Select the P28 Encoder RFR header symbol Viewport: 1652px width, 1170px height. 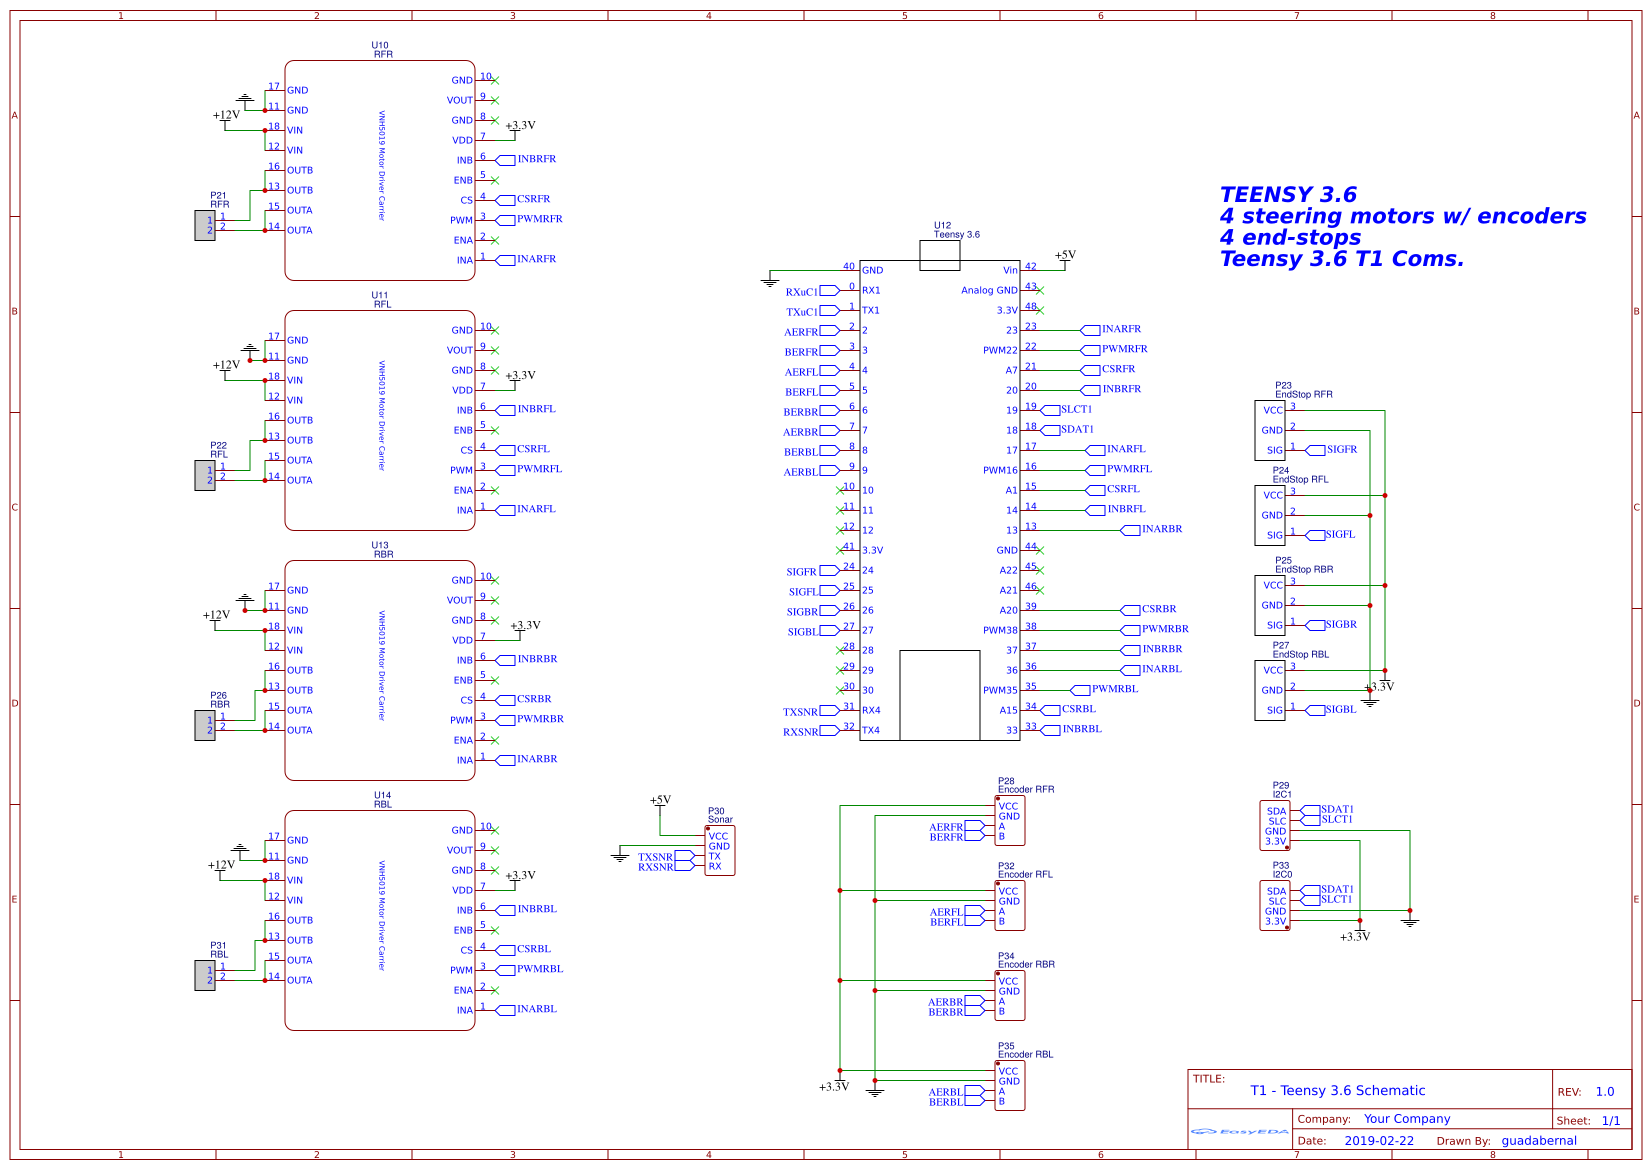tap(1010, 820)
